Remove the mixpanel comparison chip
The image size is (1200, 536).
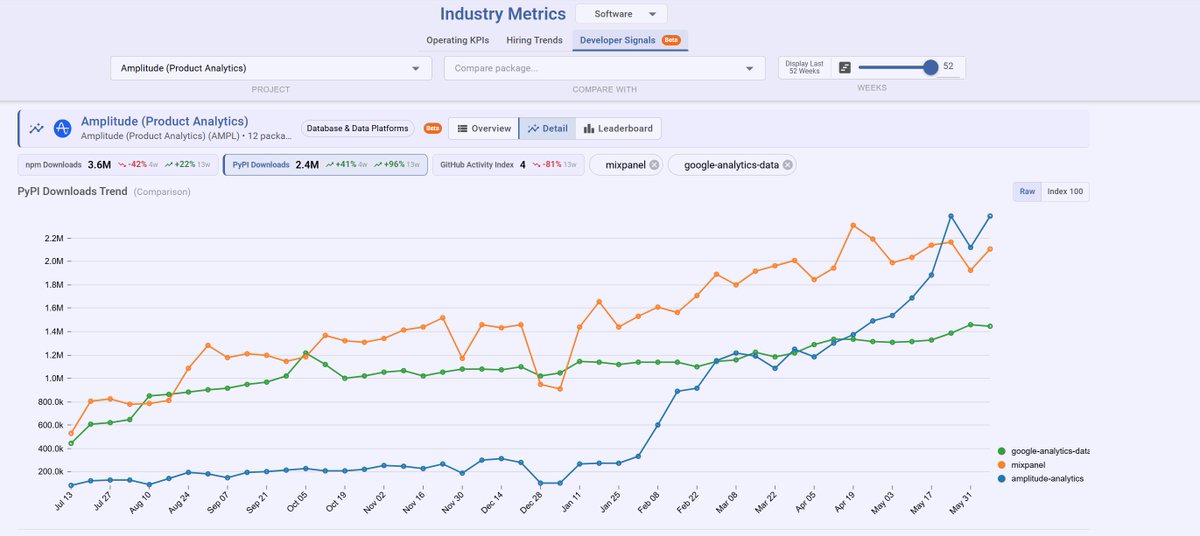(654, 165)
